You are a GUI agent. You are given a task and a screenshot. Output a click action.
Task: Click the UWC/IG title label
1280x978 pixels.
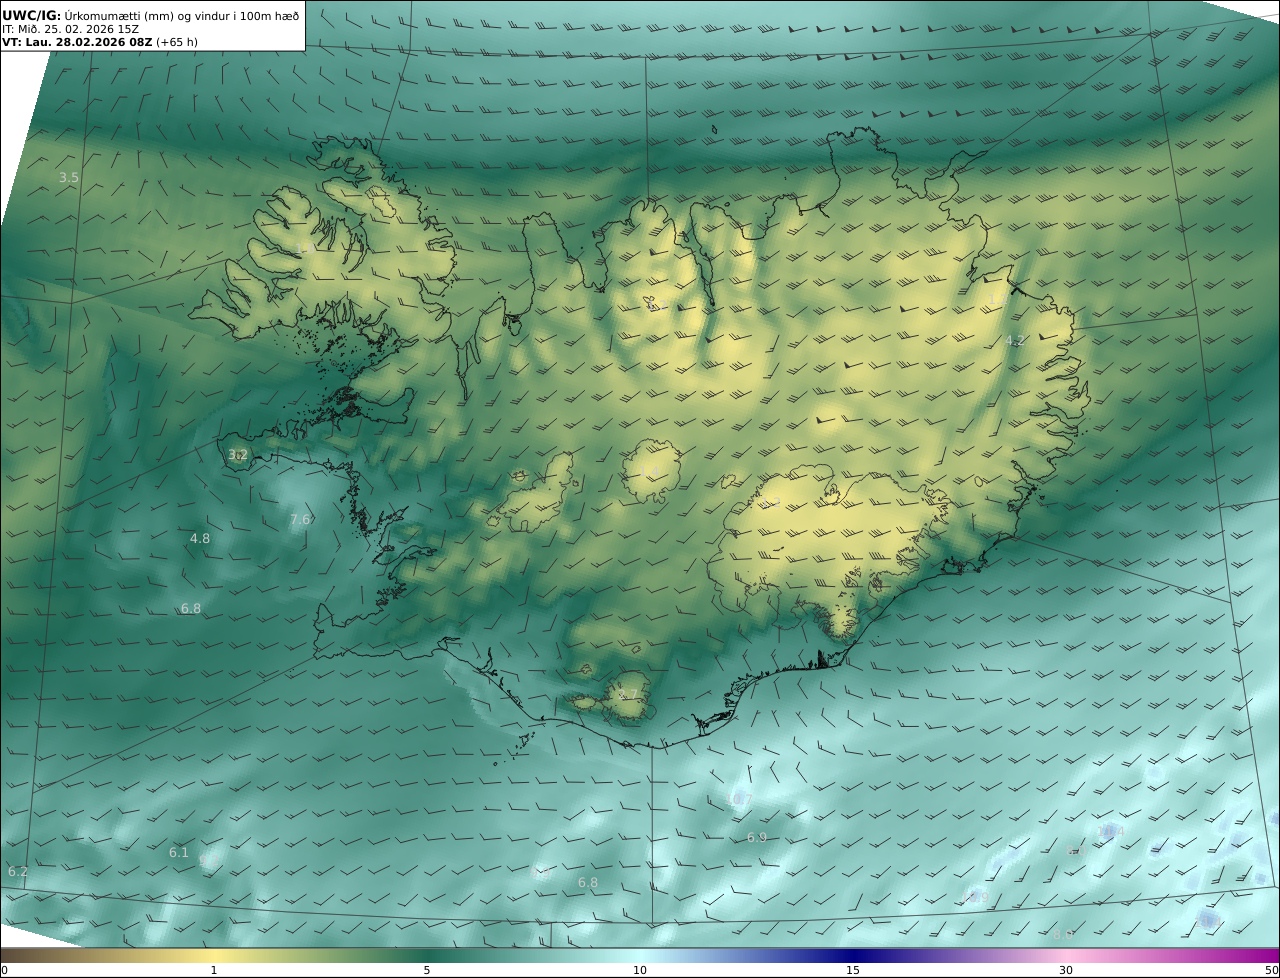(x=32, y=15)
